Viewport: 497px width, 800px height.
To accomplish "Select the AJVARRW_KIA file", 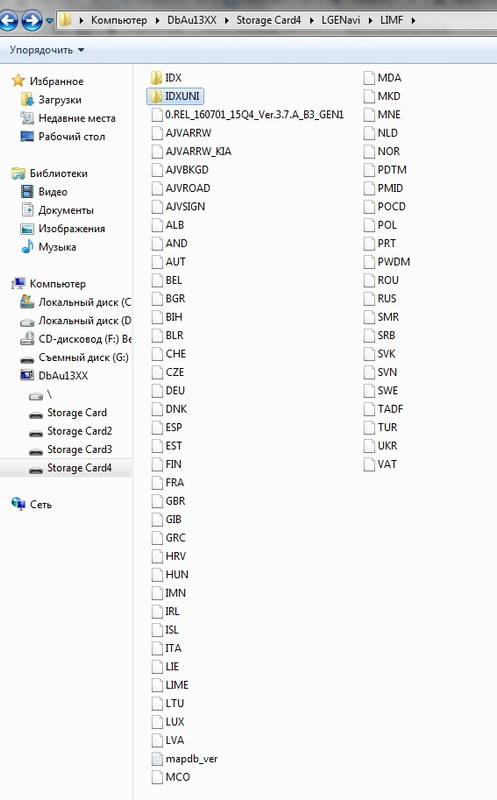I will (x=198, y=151).
